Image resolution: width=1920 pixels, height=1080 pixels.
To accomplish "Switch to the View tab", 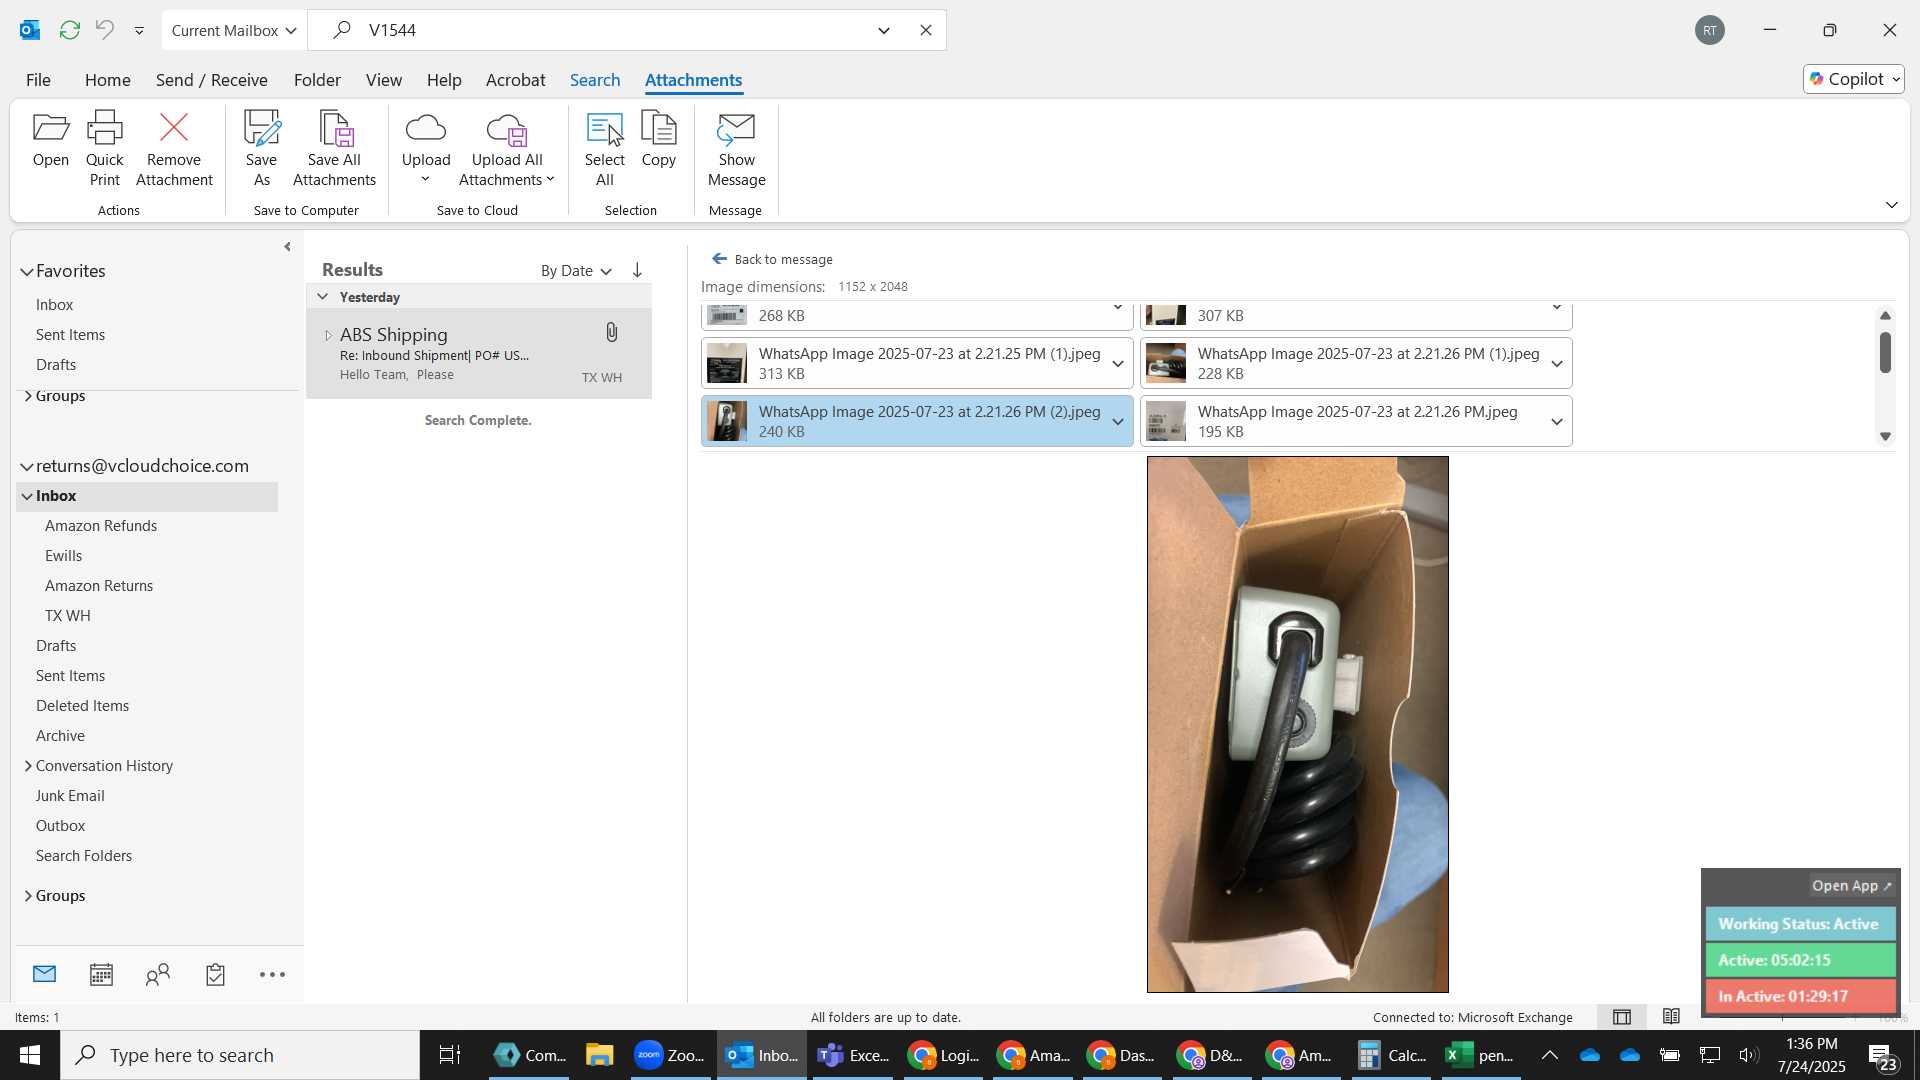I will [383, 80].
